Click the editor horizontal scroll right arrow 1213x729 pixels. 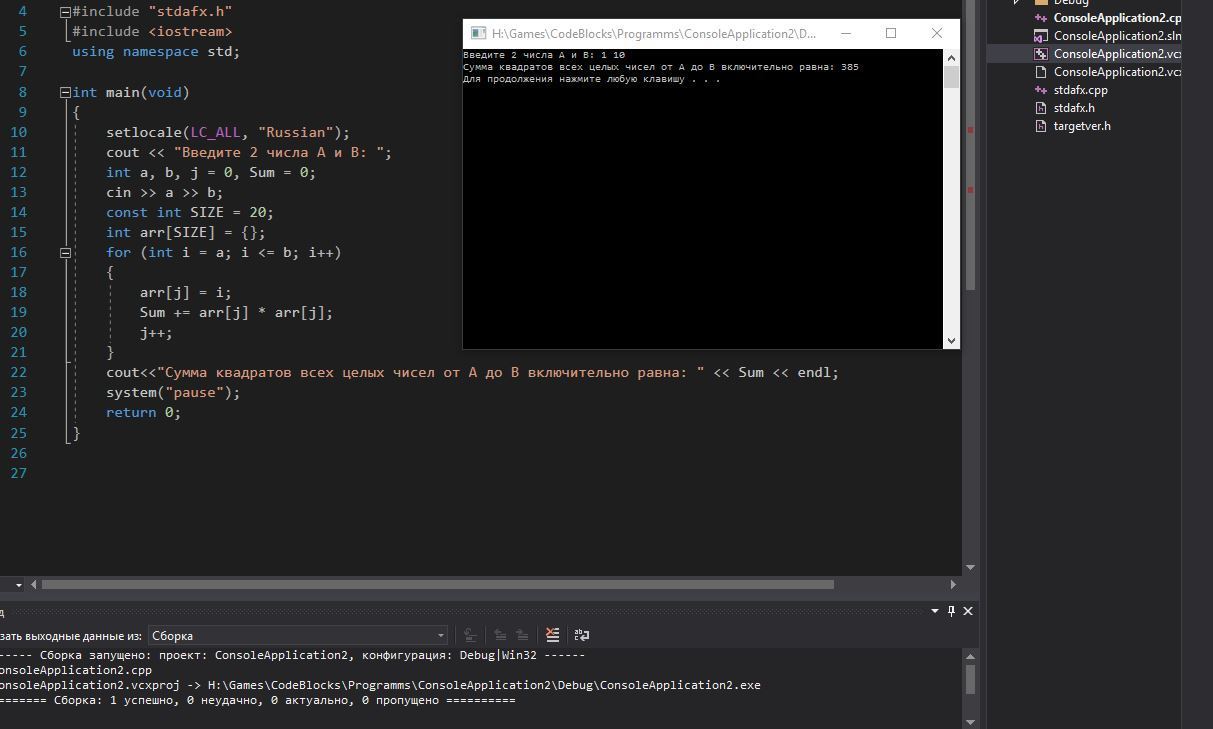pyautogui.click(x=953, y=584)
